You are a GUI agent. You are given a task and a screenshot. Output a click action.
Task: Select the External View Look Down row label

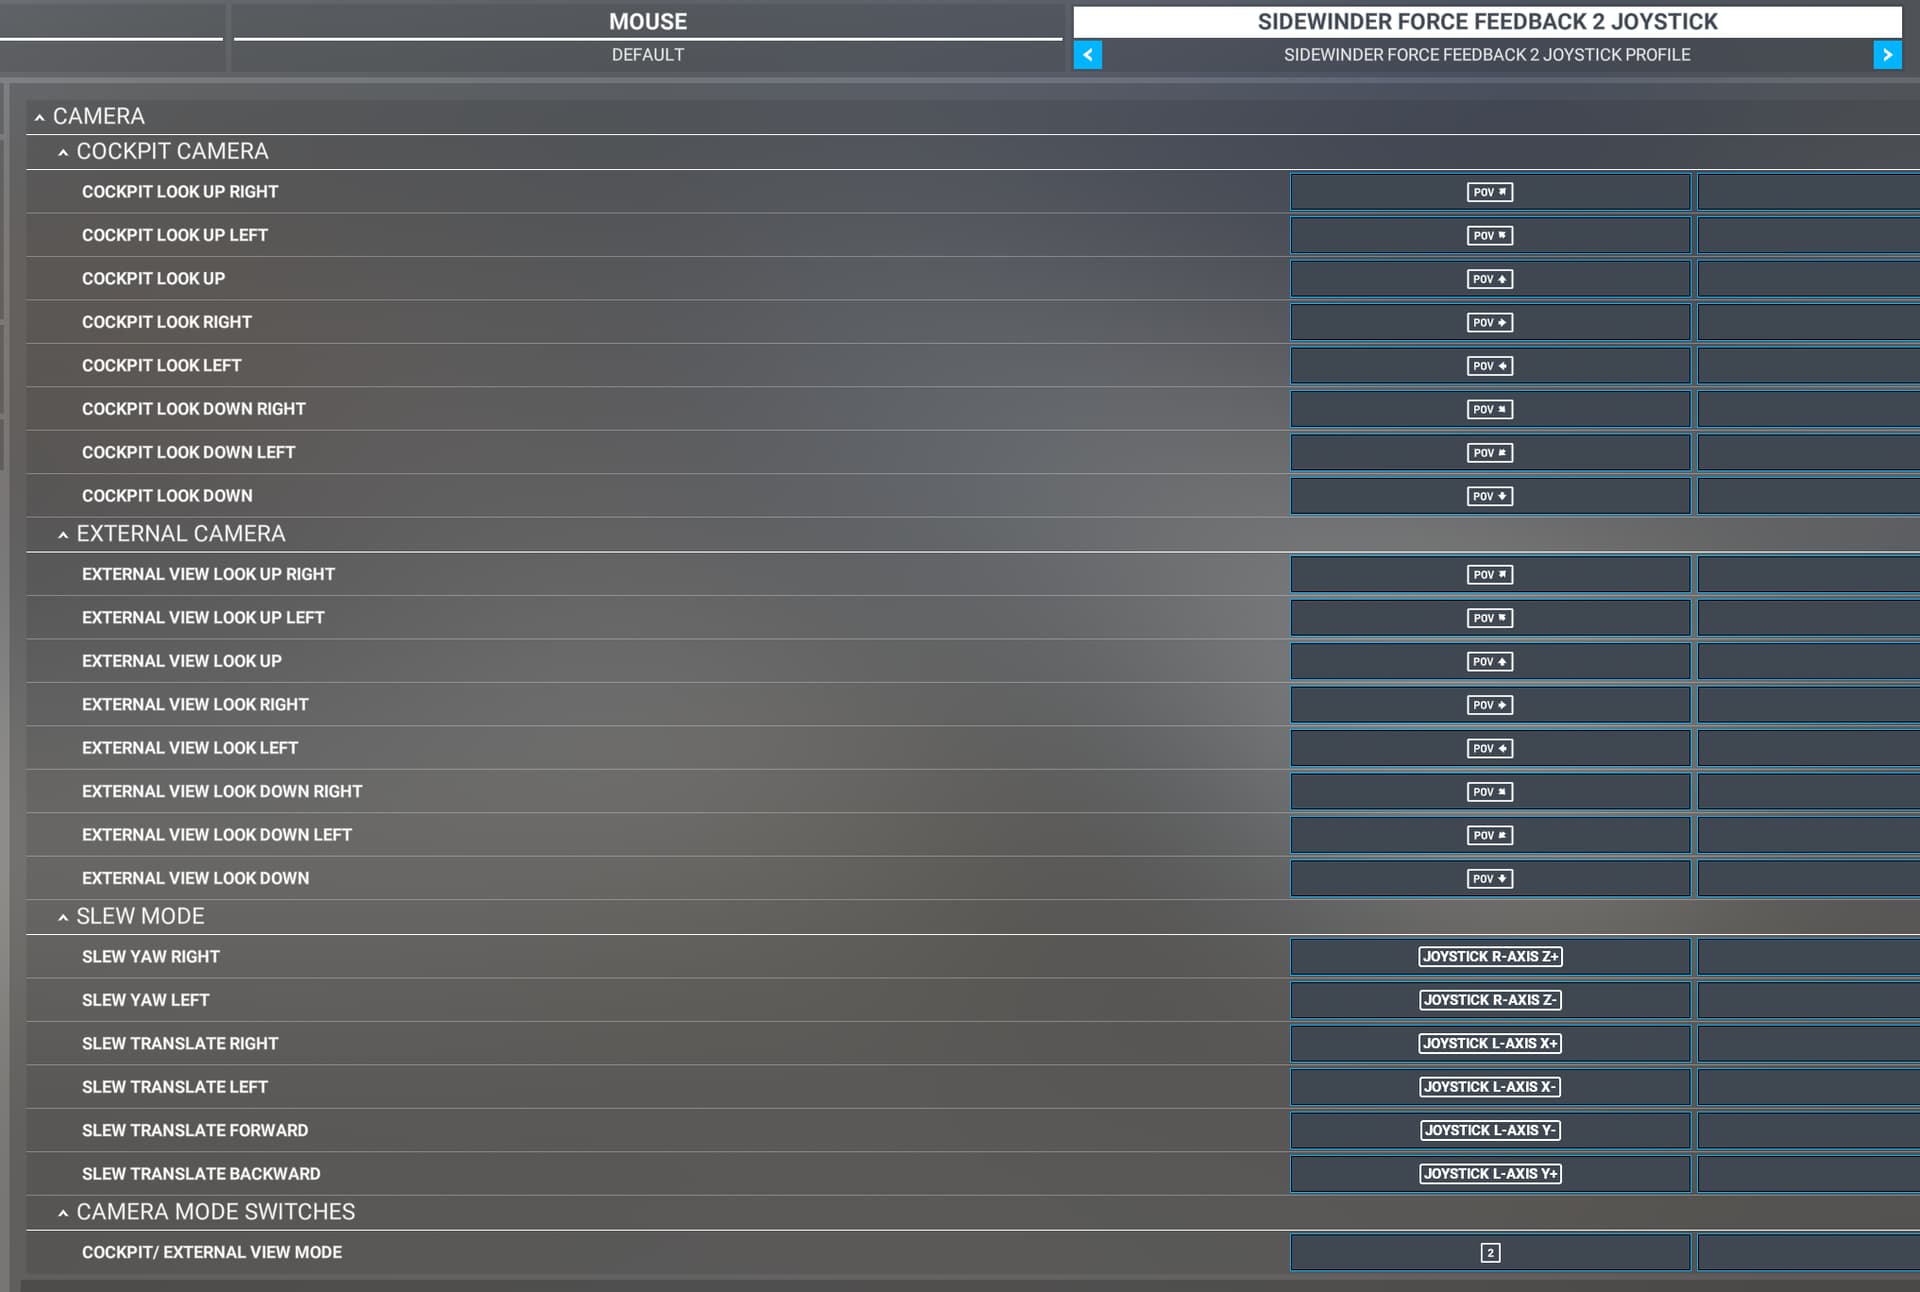195,879
